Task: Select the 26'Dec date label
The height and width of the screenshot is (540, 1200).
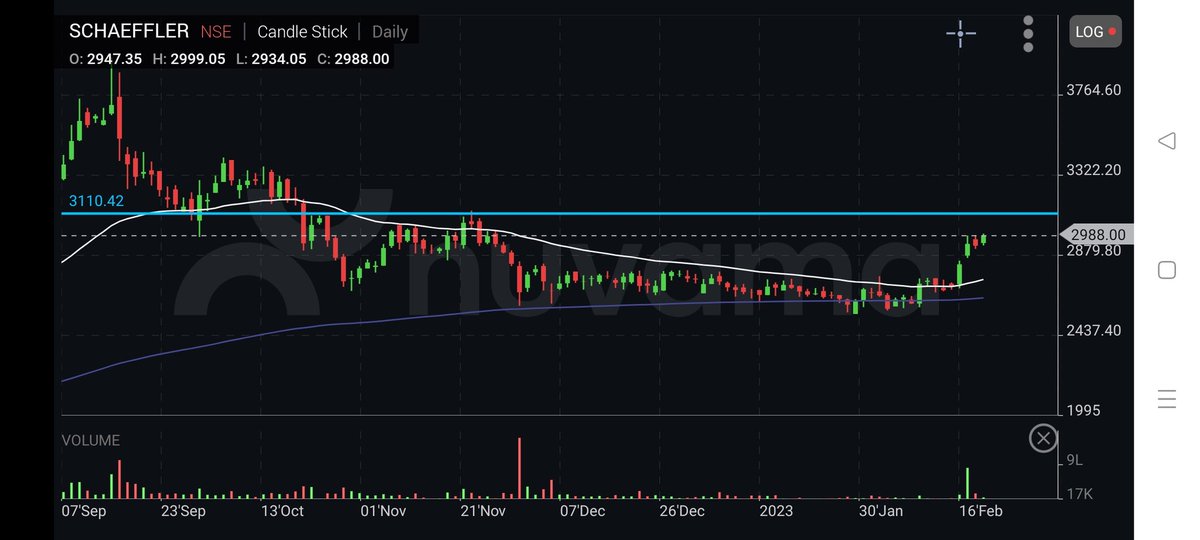Action: 681,511
